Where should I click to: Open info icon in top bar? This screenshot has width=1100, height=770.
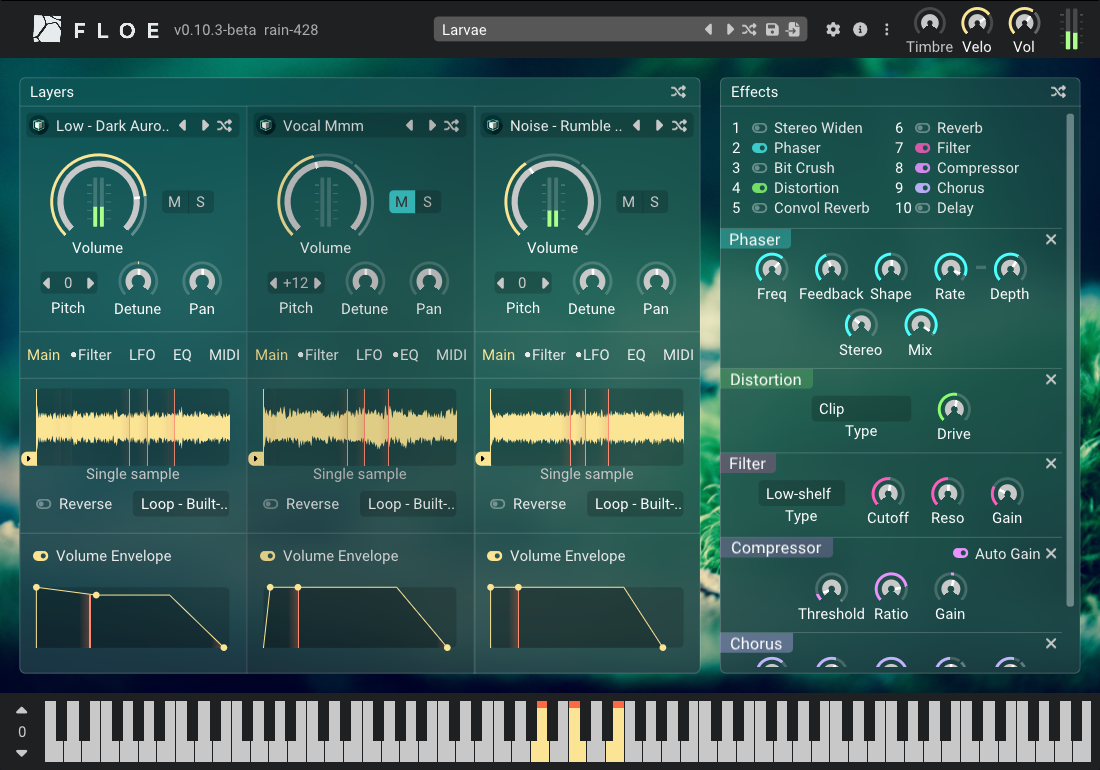click(860, 29)
